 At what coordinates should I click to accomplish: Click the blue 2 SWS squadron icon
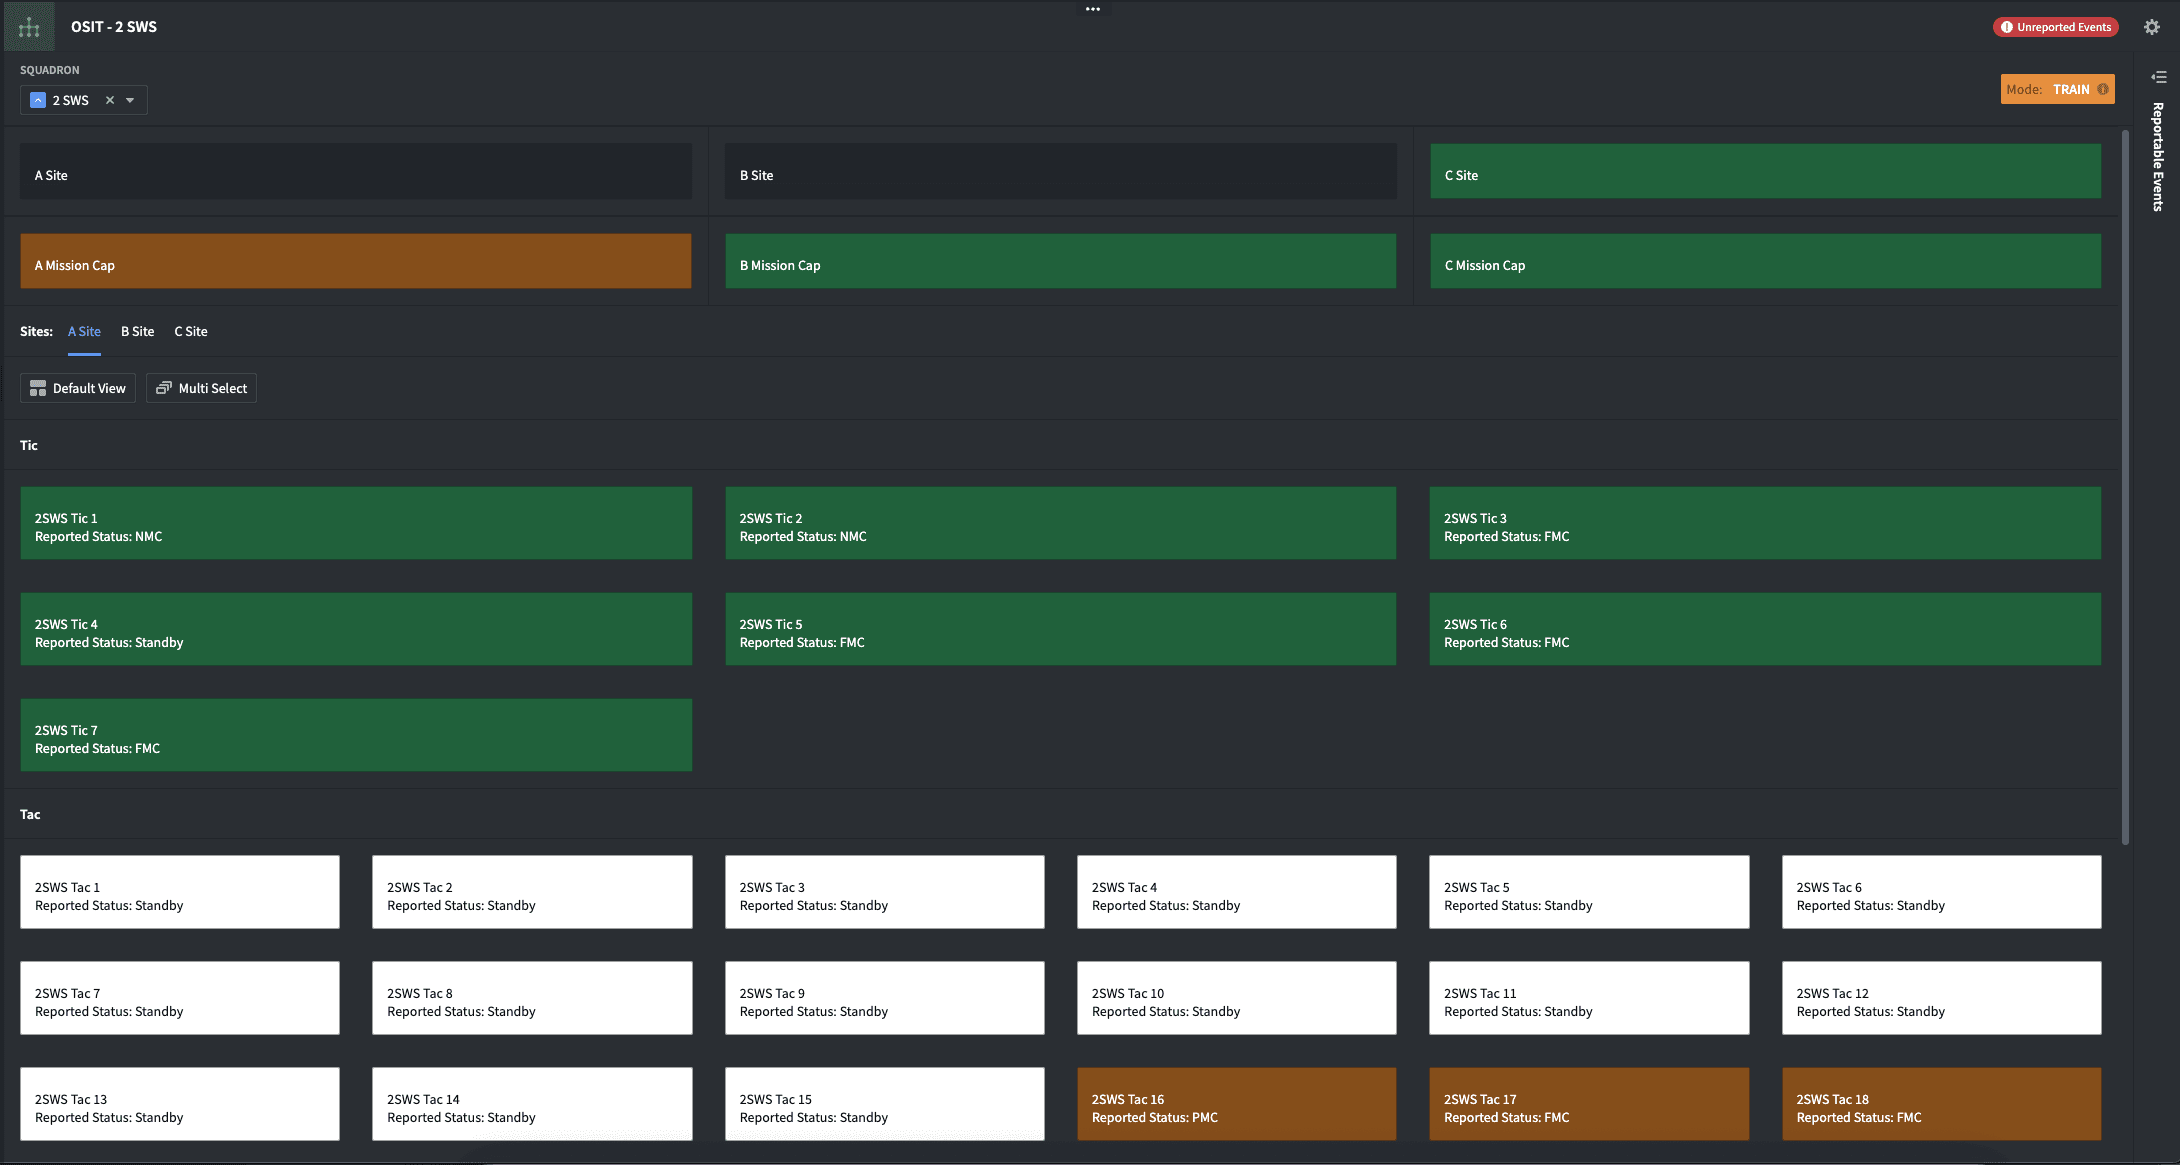38,100
